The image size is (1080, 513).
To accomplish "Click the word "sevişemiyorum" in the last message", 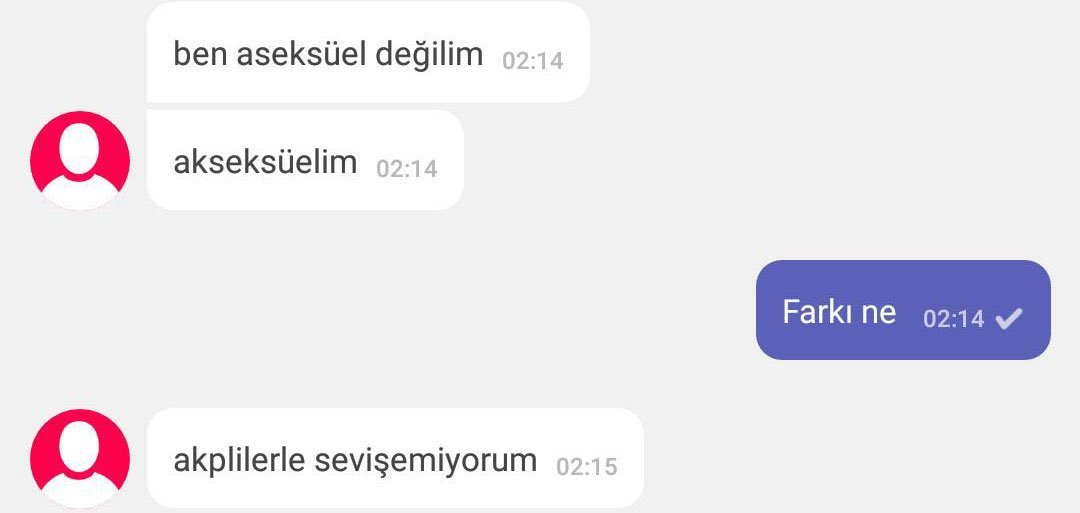I will 426,461.
